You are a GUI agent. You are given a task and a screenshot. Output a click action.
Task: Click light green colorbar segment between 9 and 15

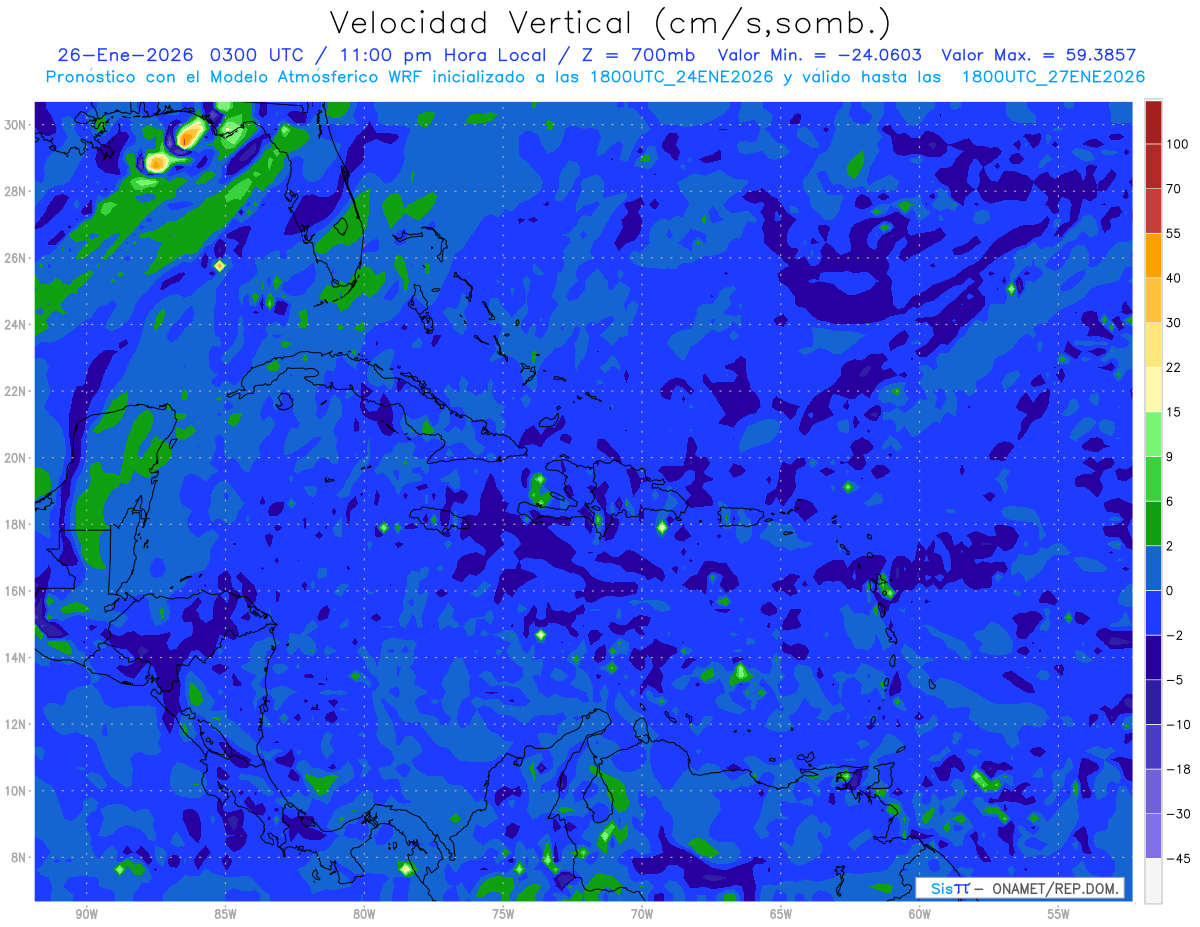click(1153, 434)
